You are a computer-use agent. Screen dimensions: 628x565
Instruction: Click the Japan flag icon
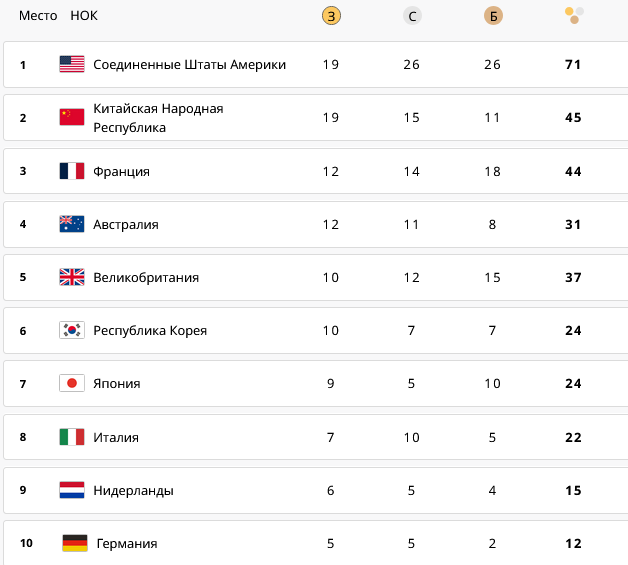(x=72, y=384)
